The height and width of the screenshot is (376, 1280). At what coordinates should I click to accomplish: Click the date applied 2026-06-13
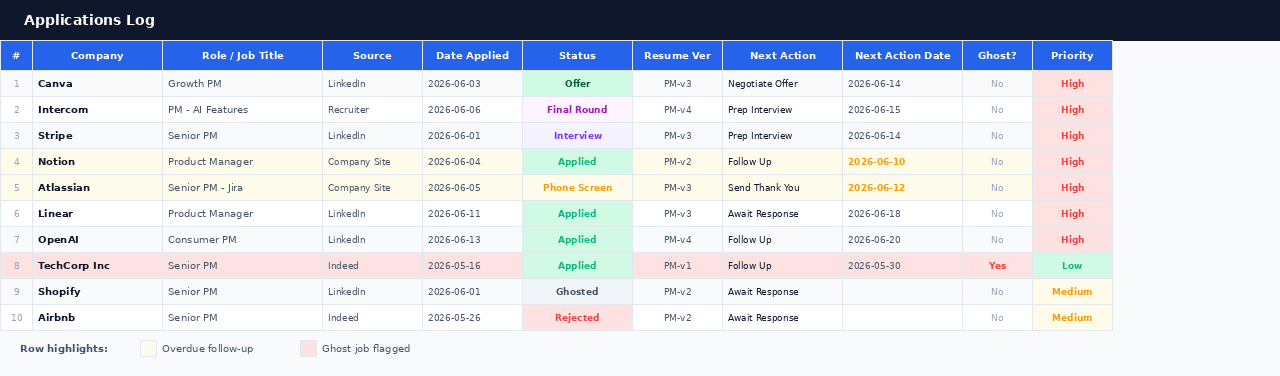tap(472, 240)
